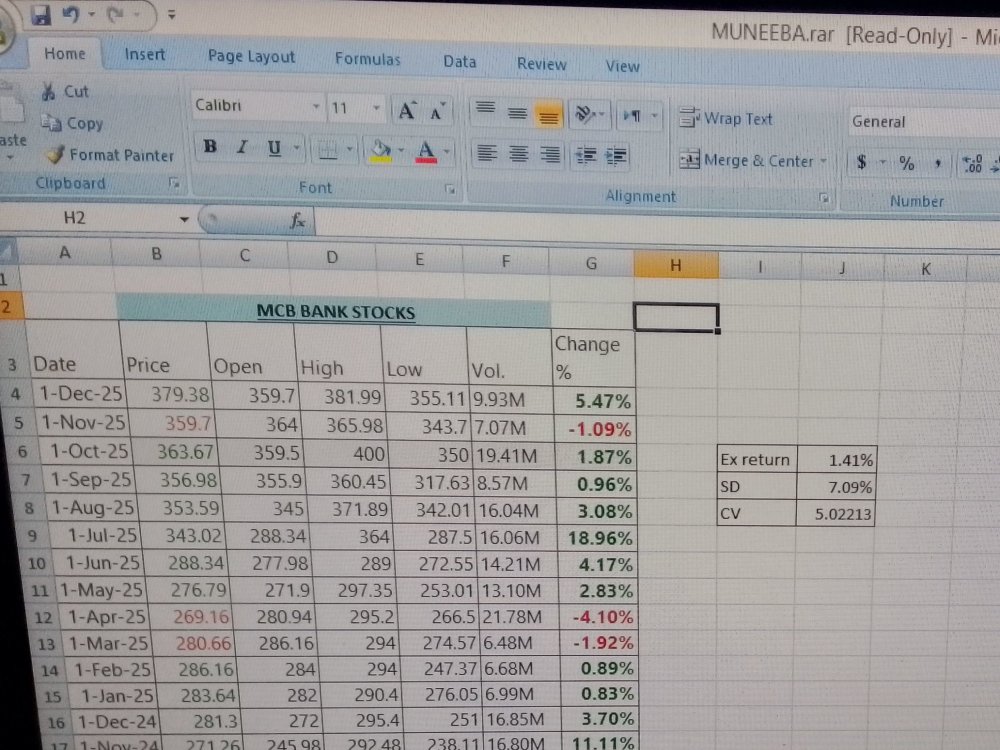Open the Page Layout tab
This screenshot has width=1000, height=750.
tap(251, 57)
